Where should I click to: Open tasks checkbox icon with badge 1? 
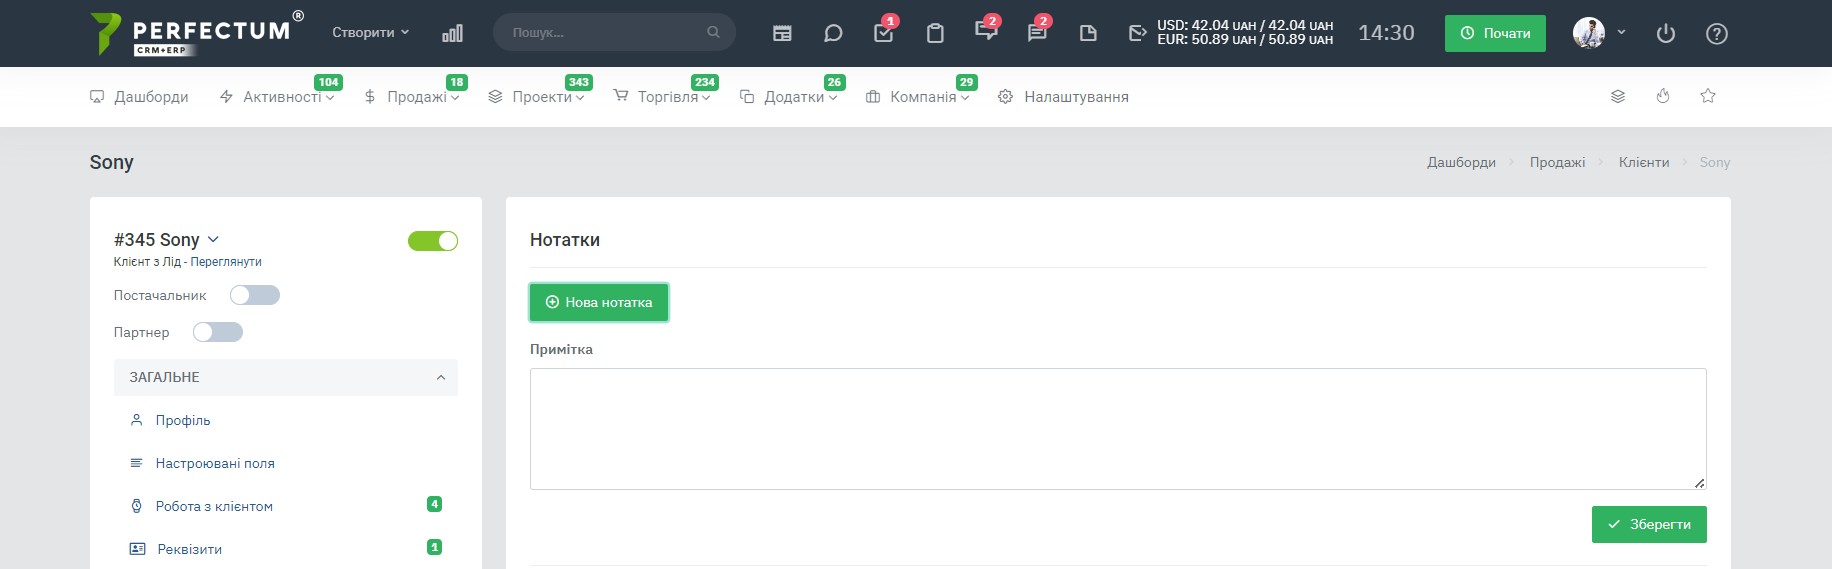click(x=884, y=33)
